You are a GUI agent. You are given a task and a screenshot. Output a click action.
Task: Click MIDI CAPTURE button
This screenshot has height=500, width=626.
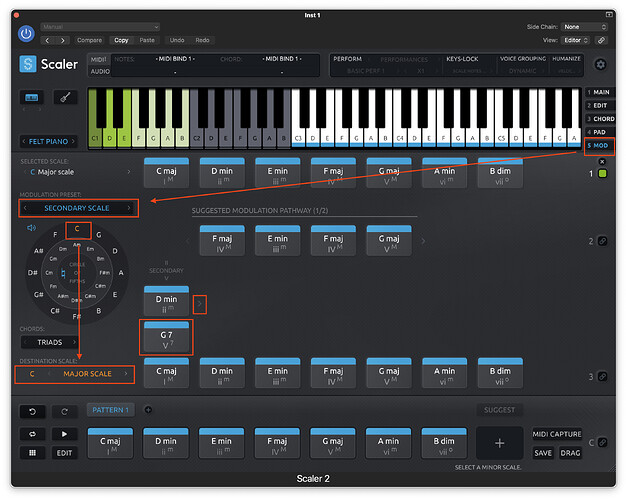point(557,434)
